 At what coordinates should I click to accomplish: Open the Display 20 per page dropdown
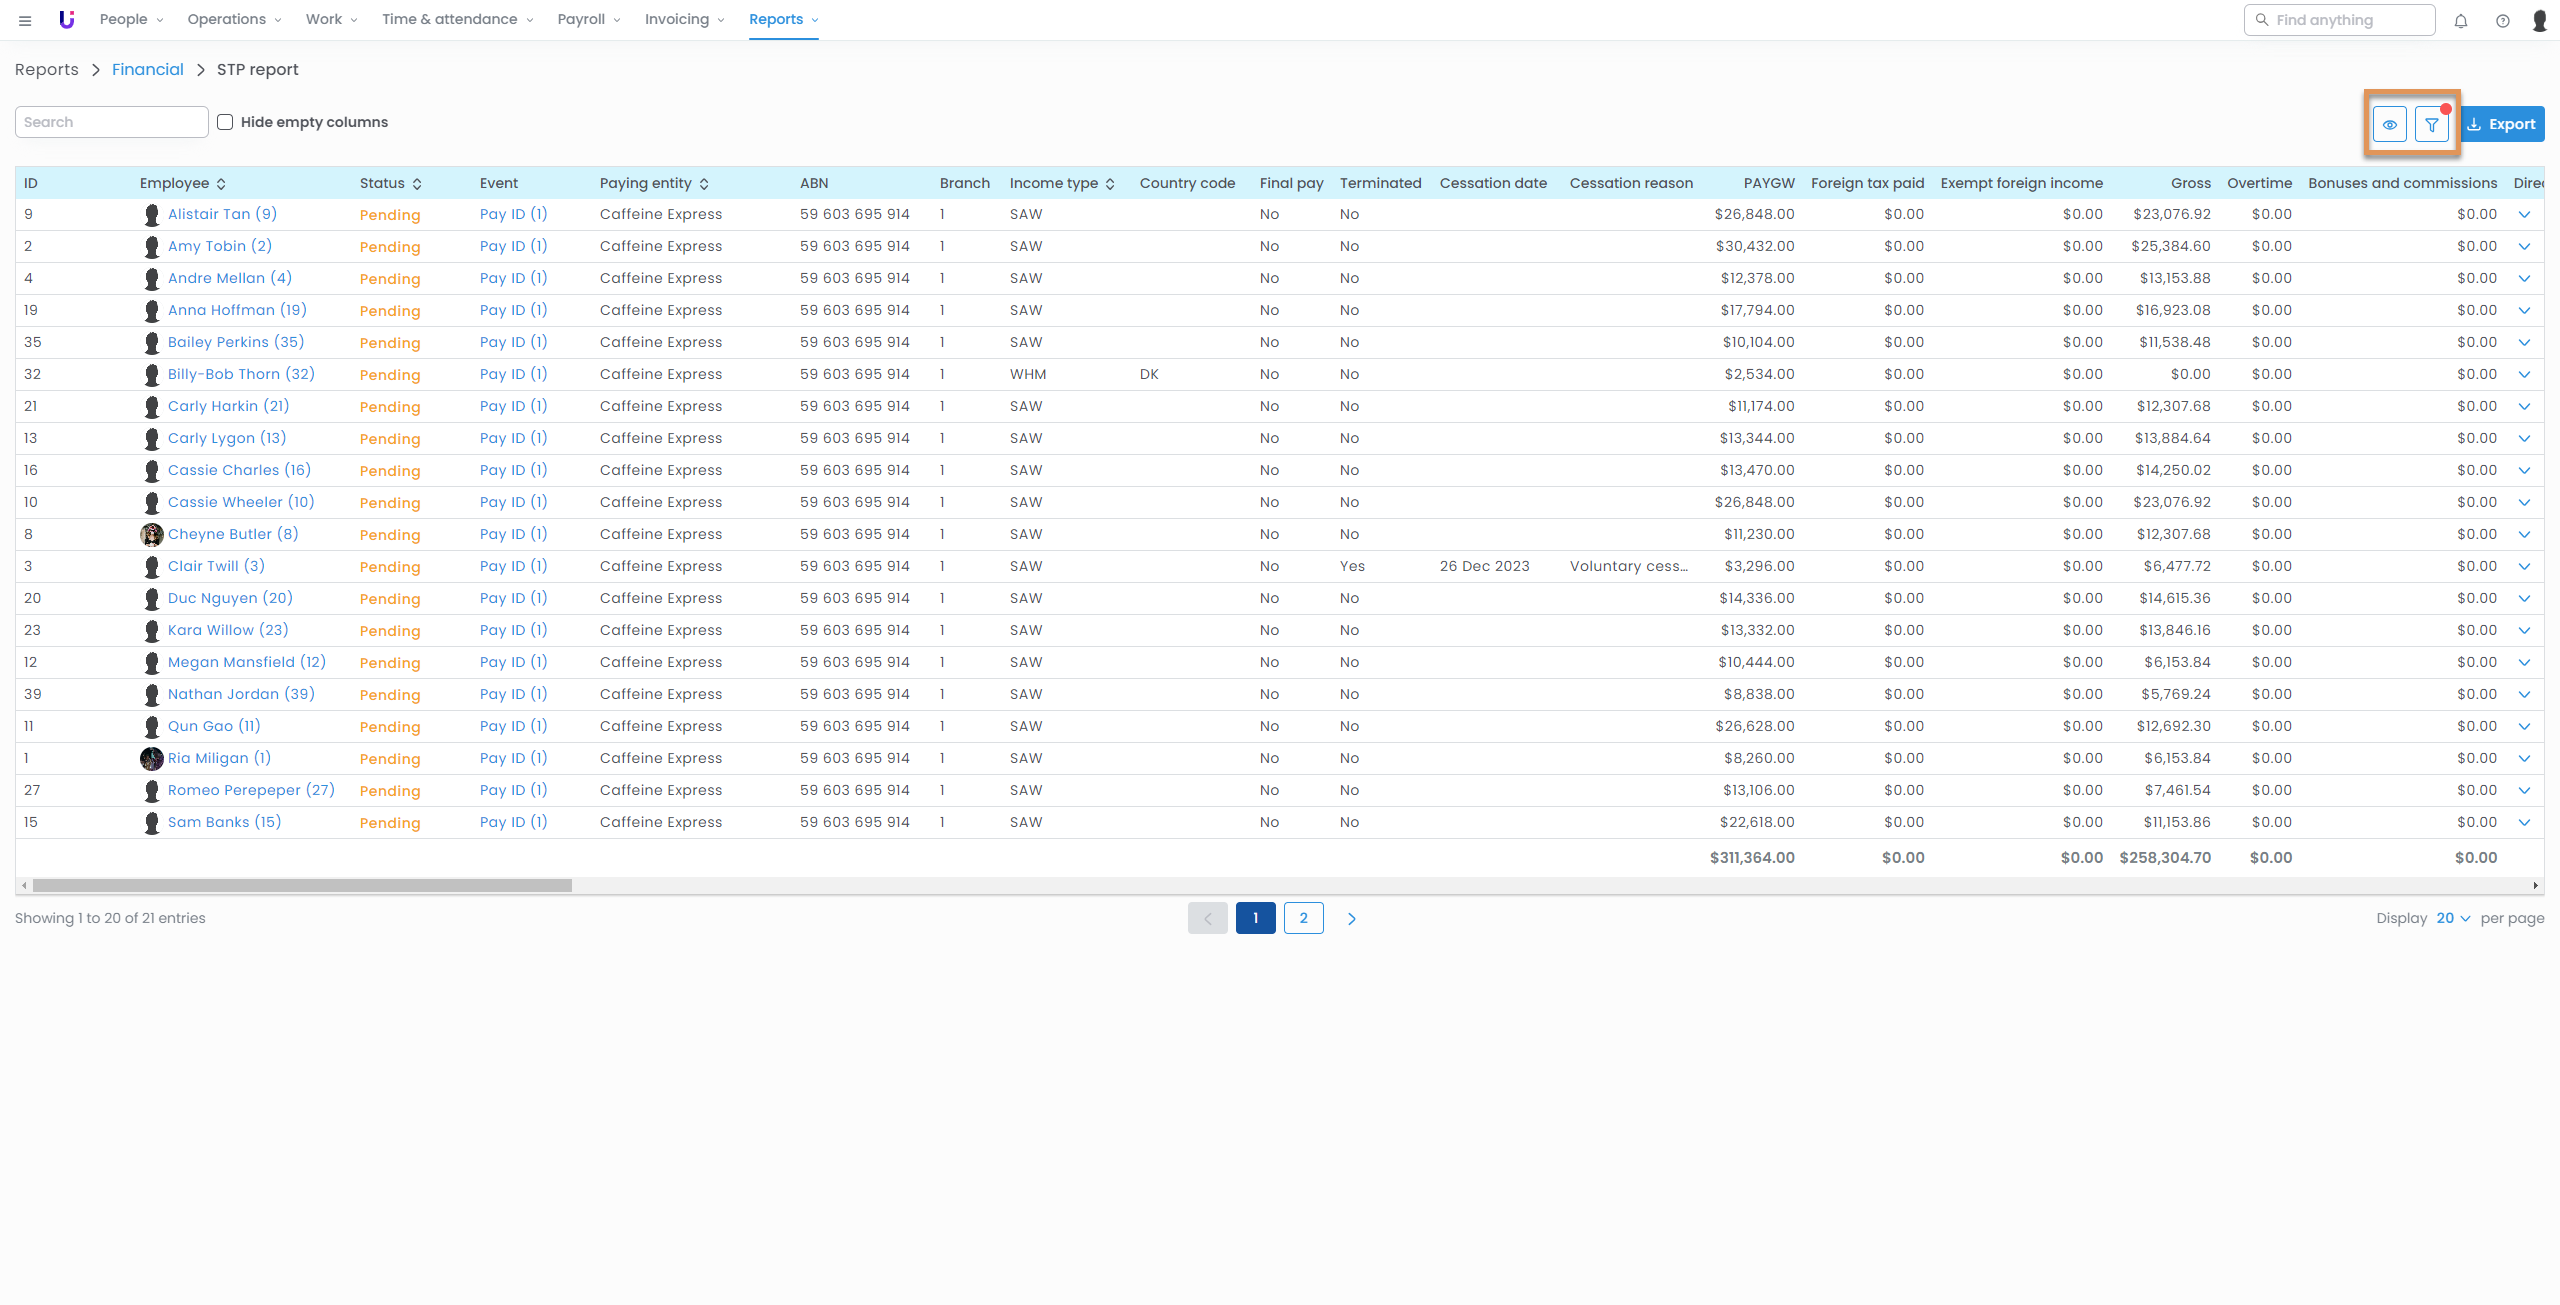(2452, 918)
